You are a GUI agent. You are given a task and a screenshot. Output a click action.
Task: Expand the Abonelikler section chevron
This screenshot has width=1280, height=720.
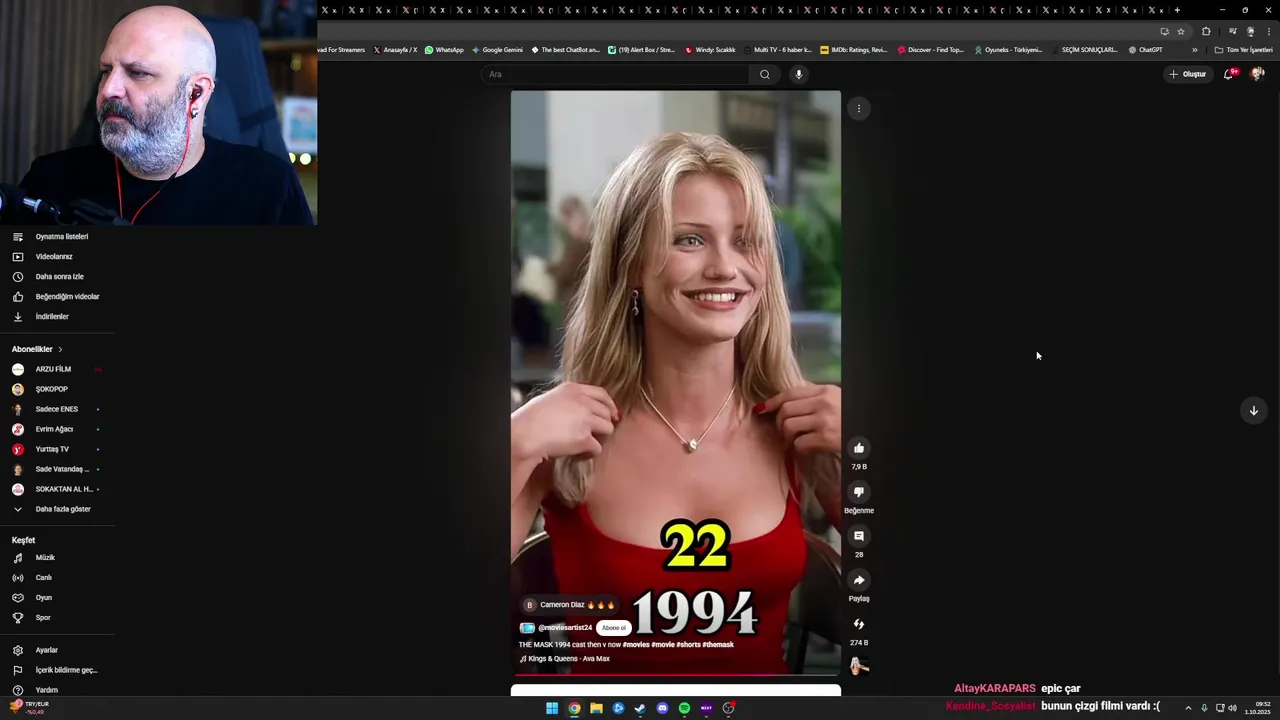(60, 349)
